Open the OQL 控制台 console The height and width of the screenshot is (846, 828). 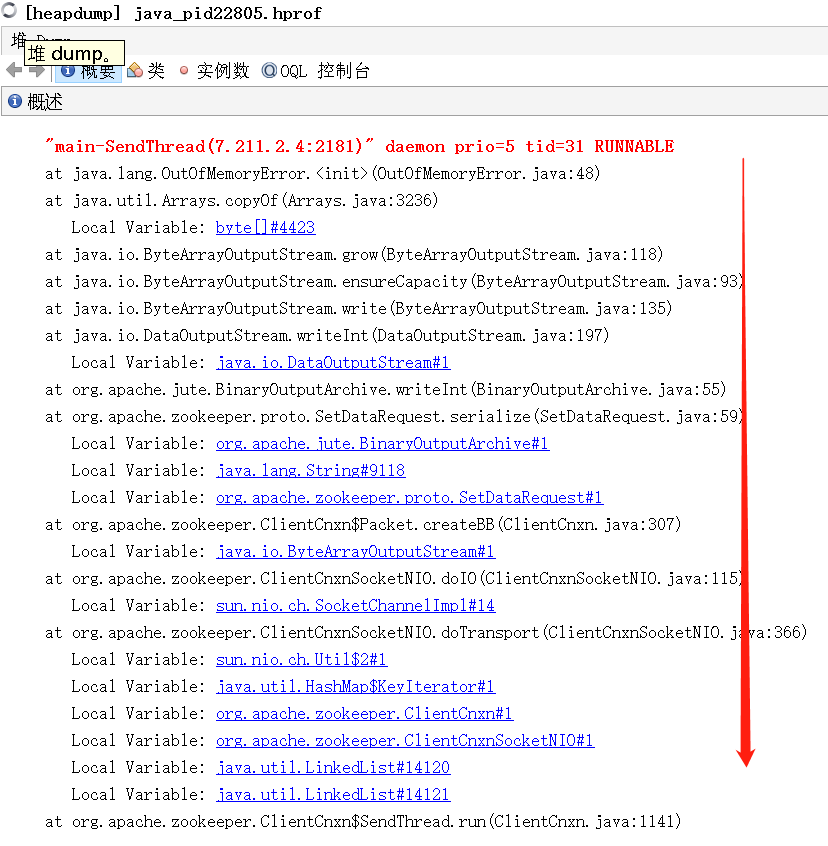(x=316, y=71)
